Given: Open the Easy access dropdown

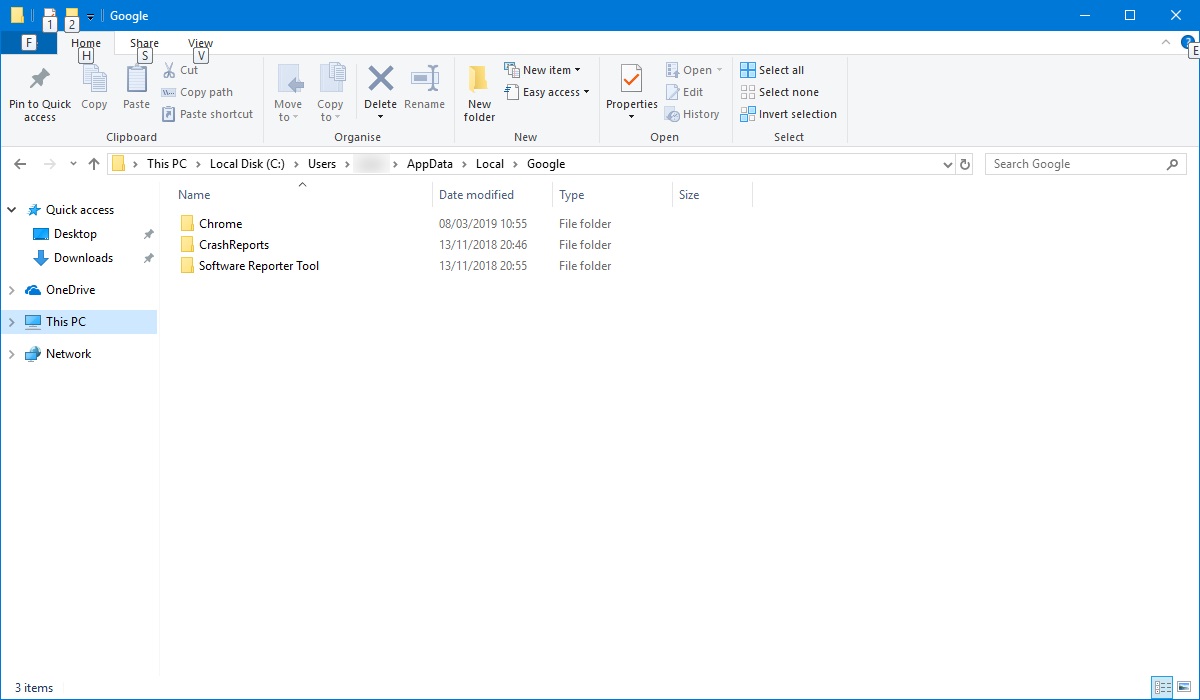Looking at the screenshot, I should (547, 92).
